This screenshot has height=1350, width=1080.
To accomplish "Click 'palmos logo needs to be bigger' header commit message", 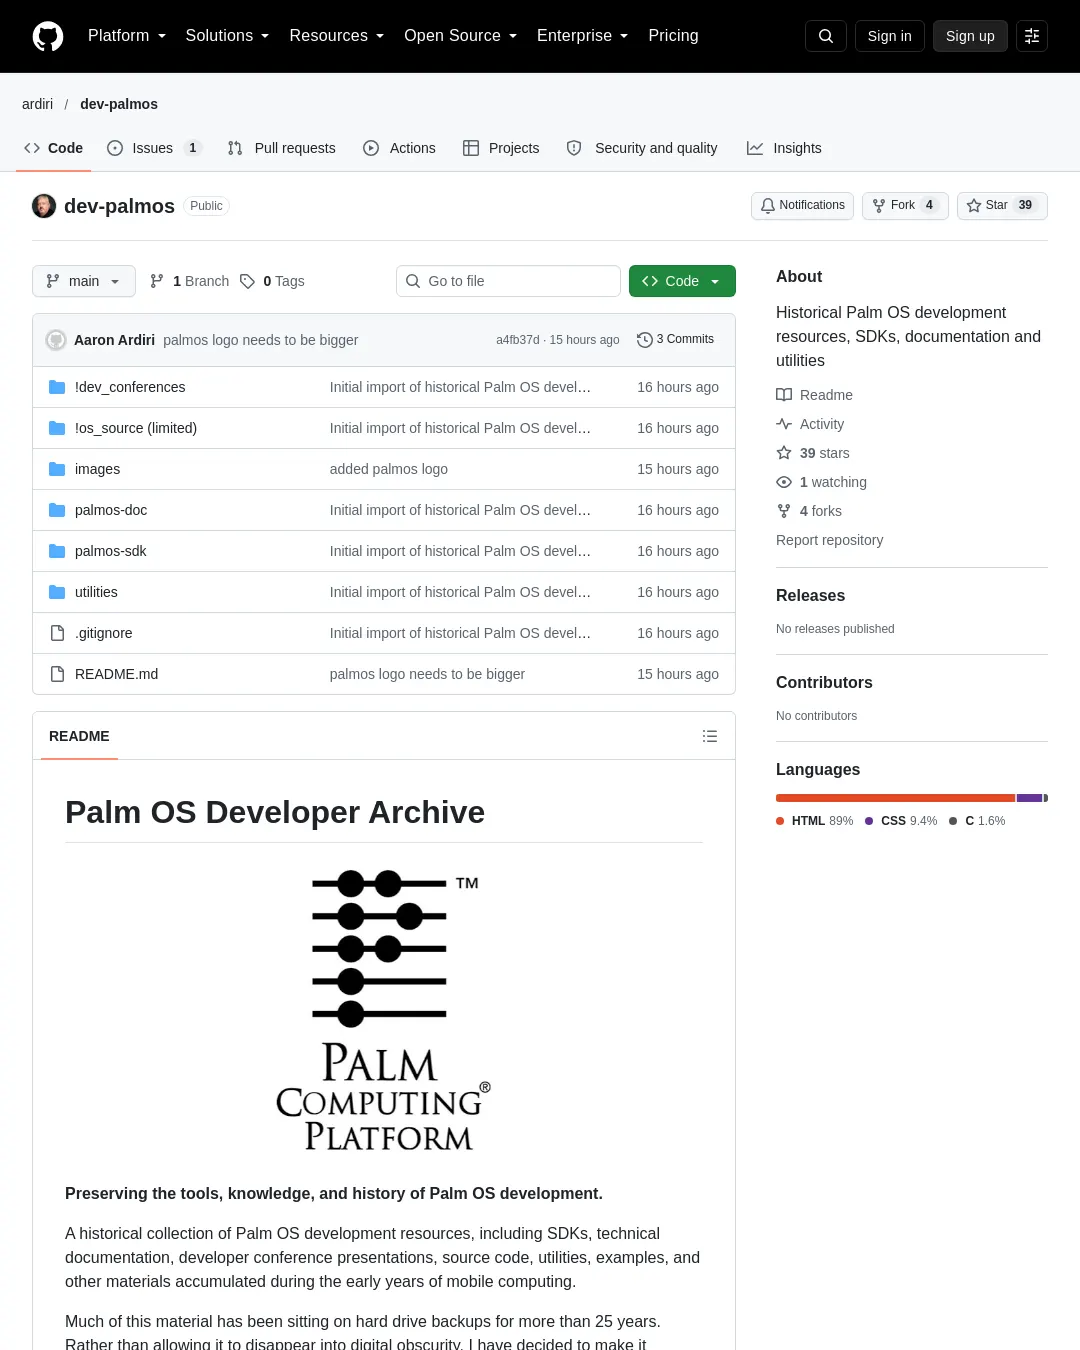I will point(260,340).
